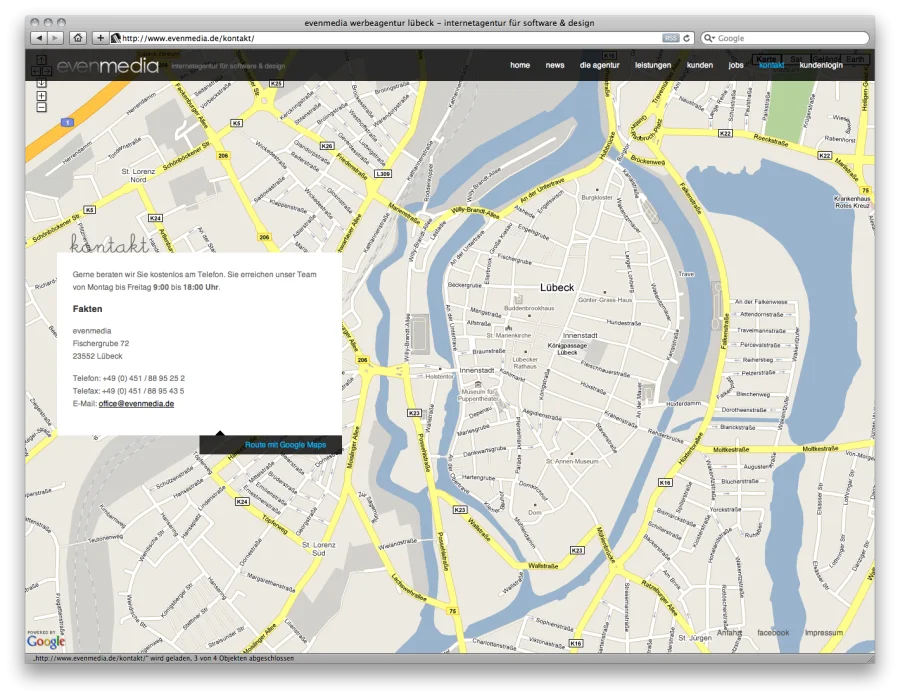900x698 pixels.
Task: Reload the page with the refresh icon
Action: [x=687, y=38]
